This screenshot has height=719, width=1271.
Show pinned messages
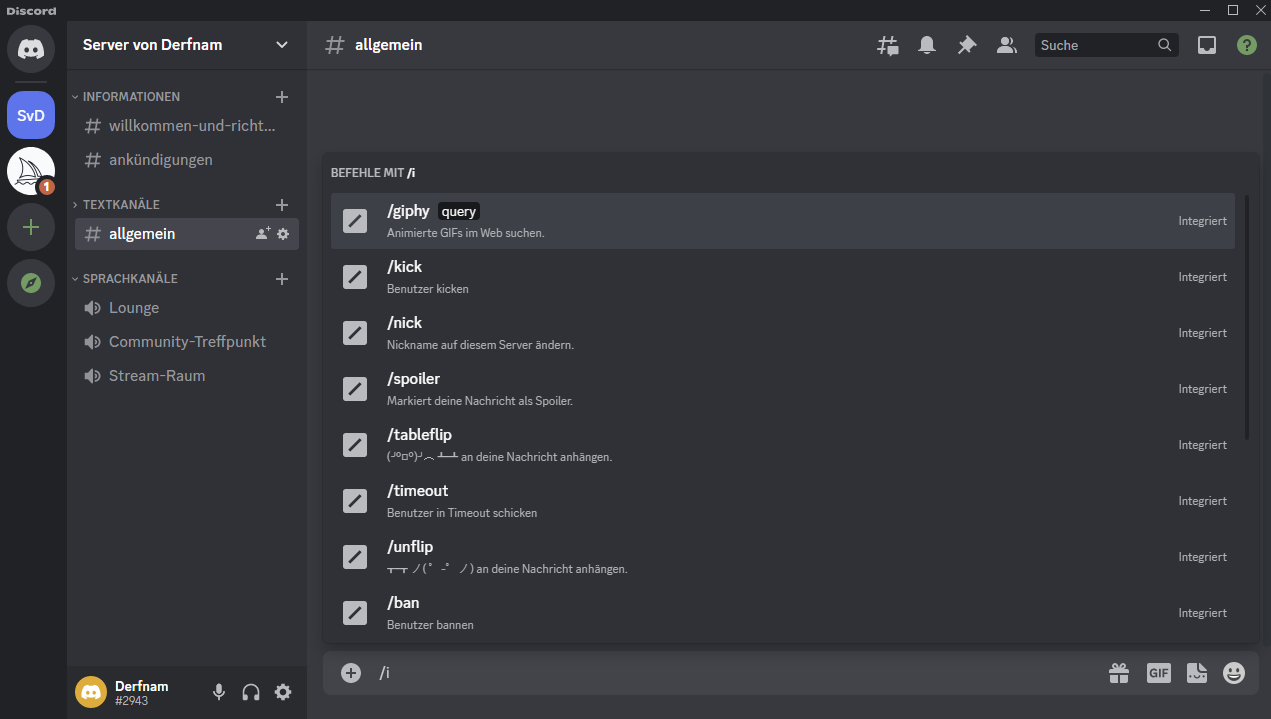point(966,45)
